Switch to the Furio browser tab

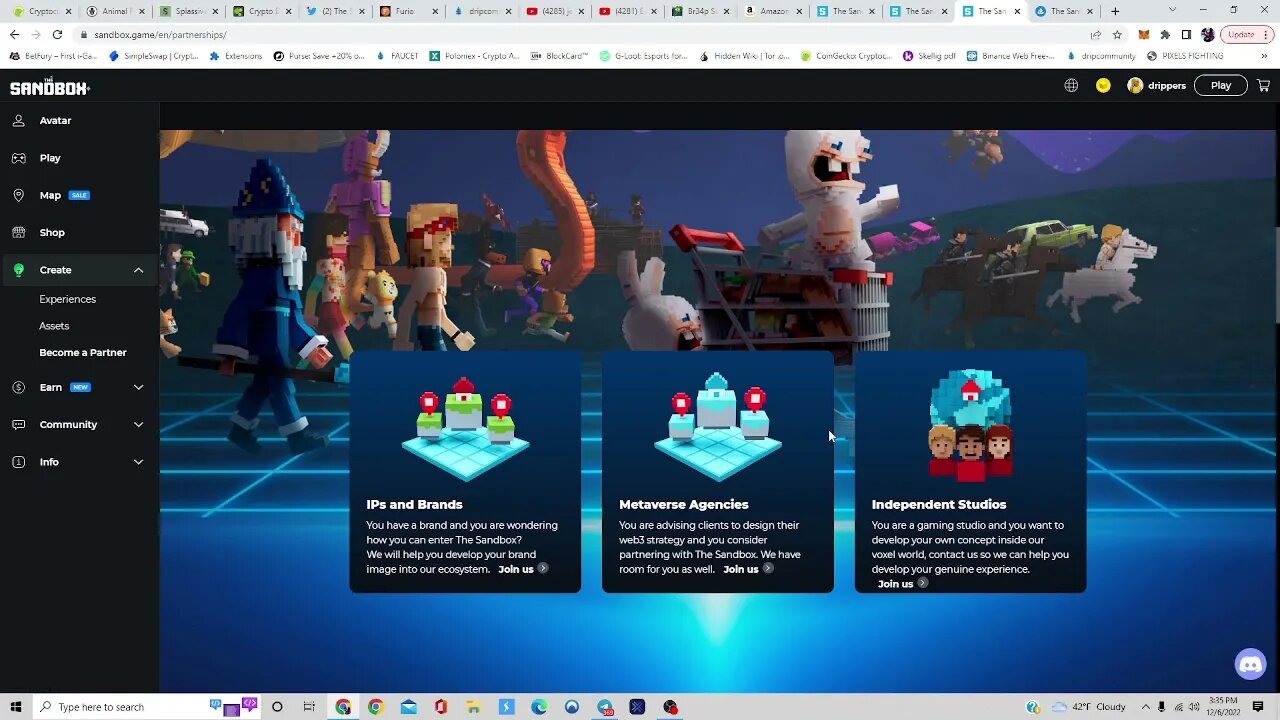coord(410,11)
